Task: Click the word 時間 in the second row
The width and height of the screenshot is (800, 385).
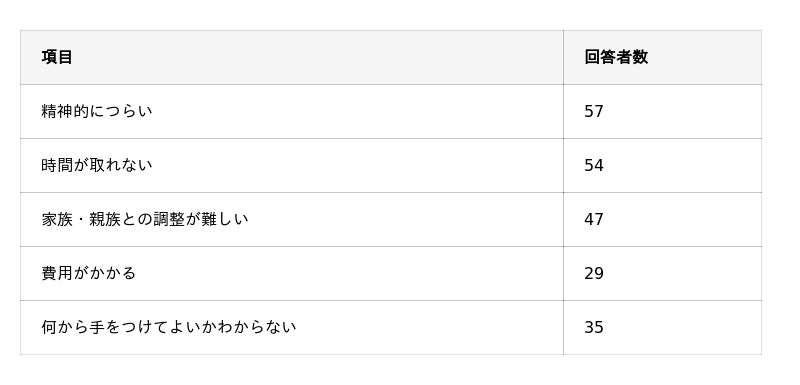Action: pyautogui.click(x=57, y=165)
